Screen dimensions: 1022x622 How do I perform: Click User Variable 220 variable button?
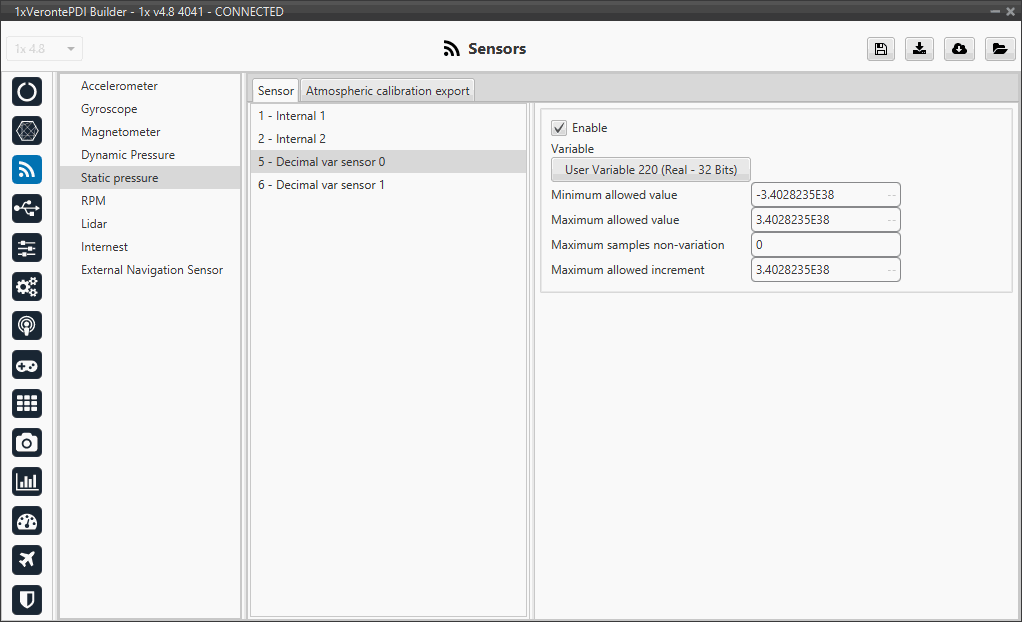tap(650, 170)
